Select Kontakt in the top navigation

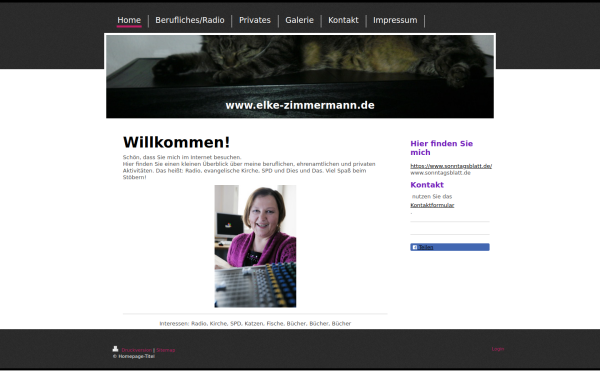[x=343, y=20]
